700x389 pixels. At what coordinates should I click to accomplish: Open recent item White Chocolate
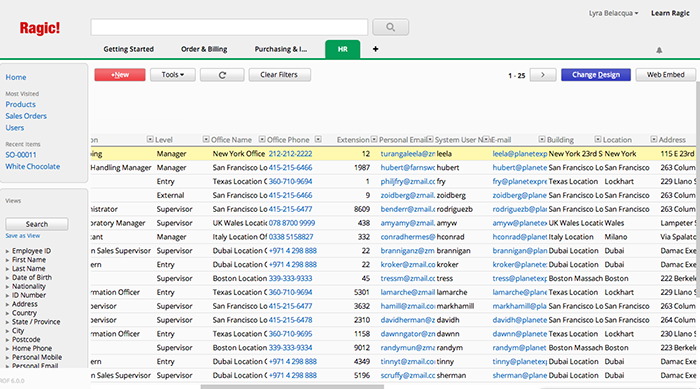(x=33, y=167)
